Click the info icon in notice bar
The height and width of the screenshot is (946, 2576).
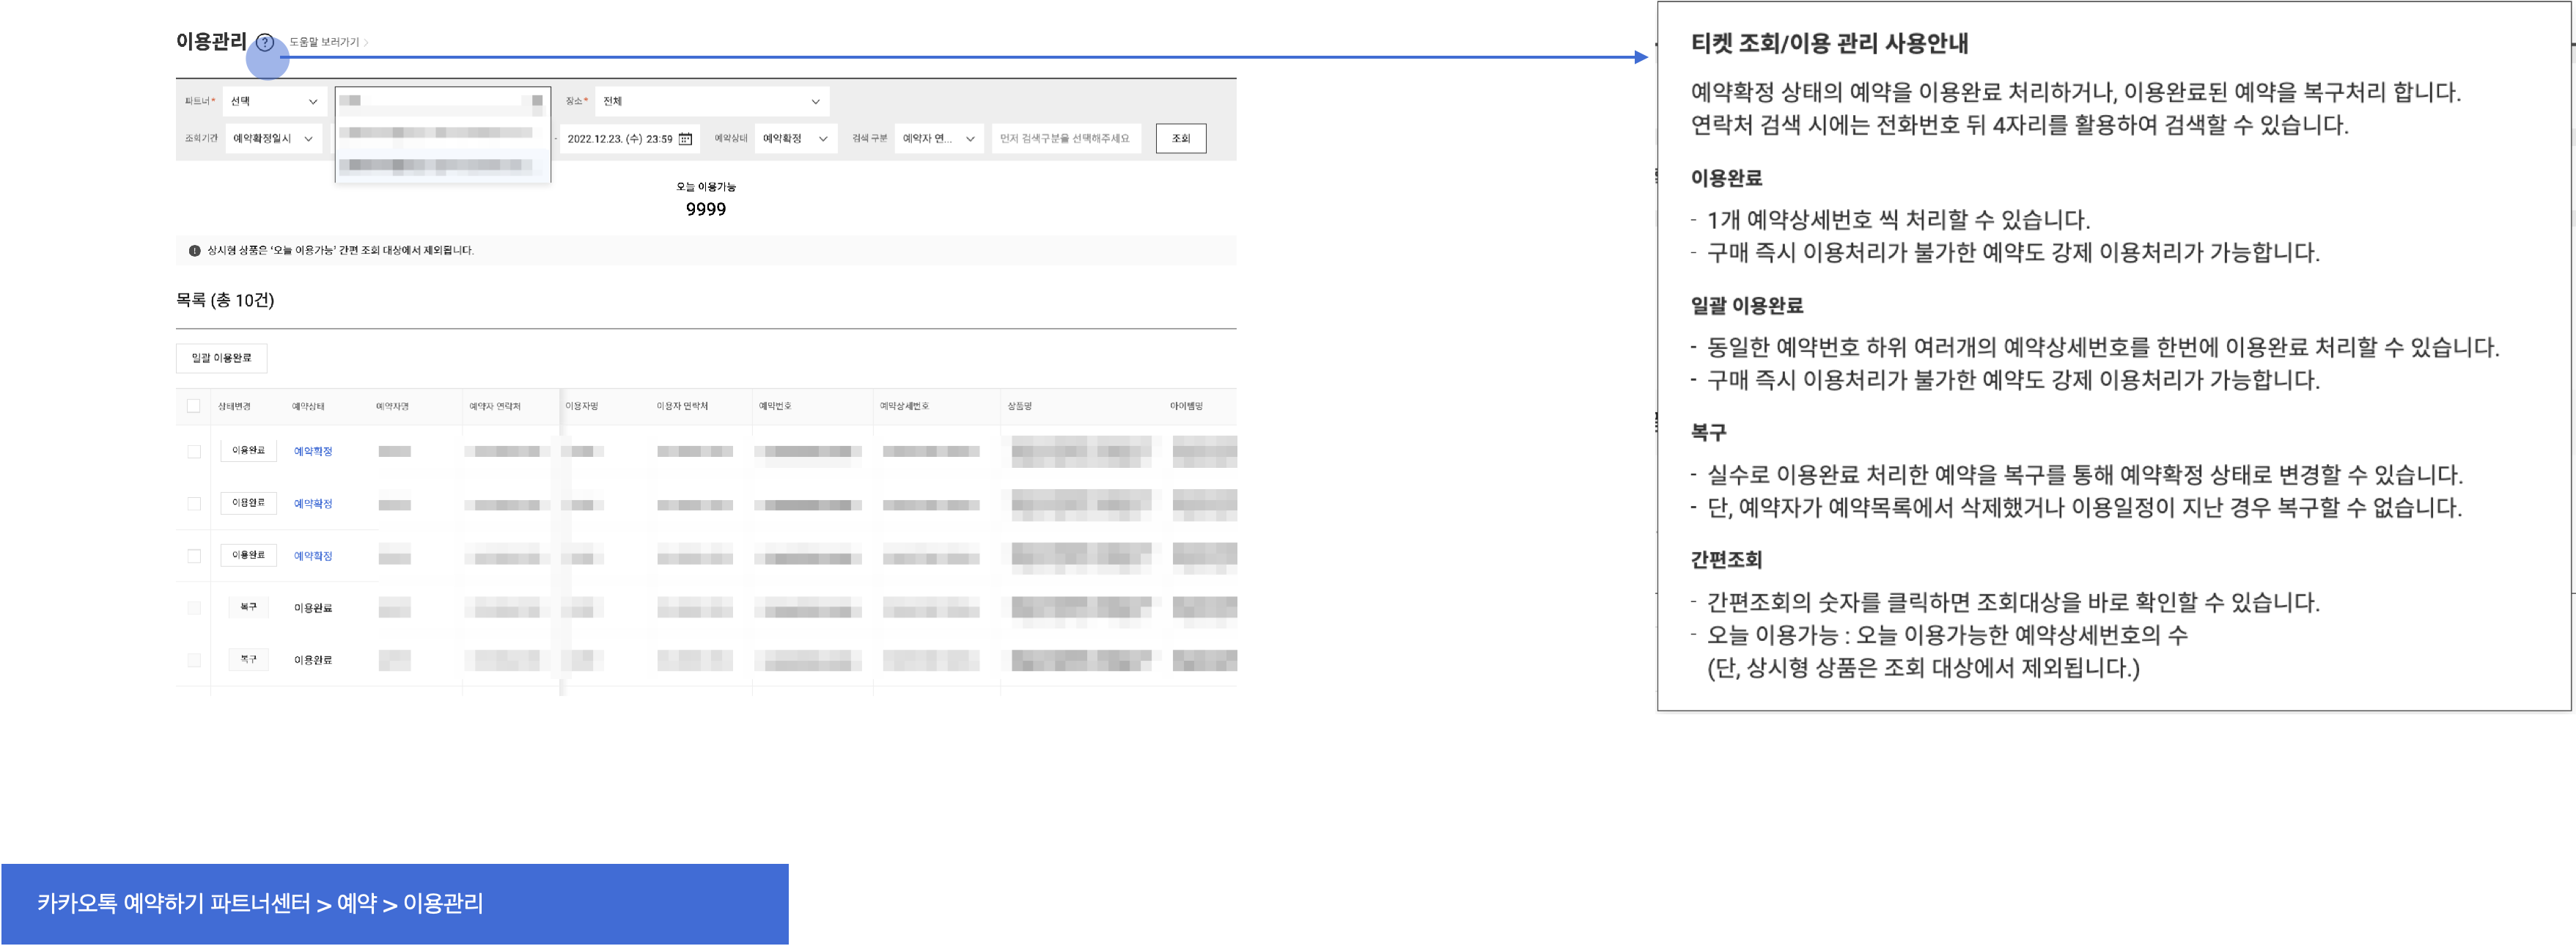194,251
